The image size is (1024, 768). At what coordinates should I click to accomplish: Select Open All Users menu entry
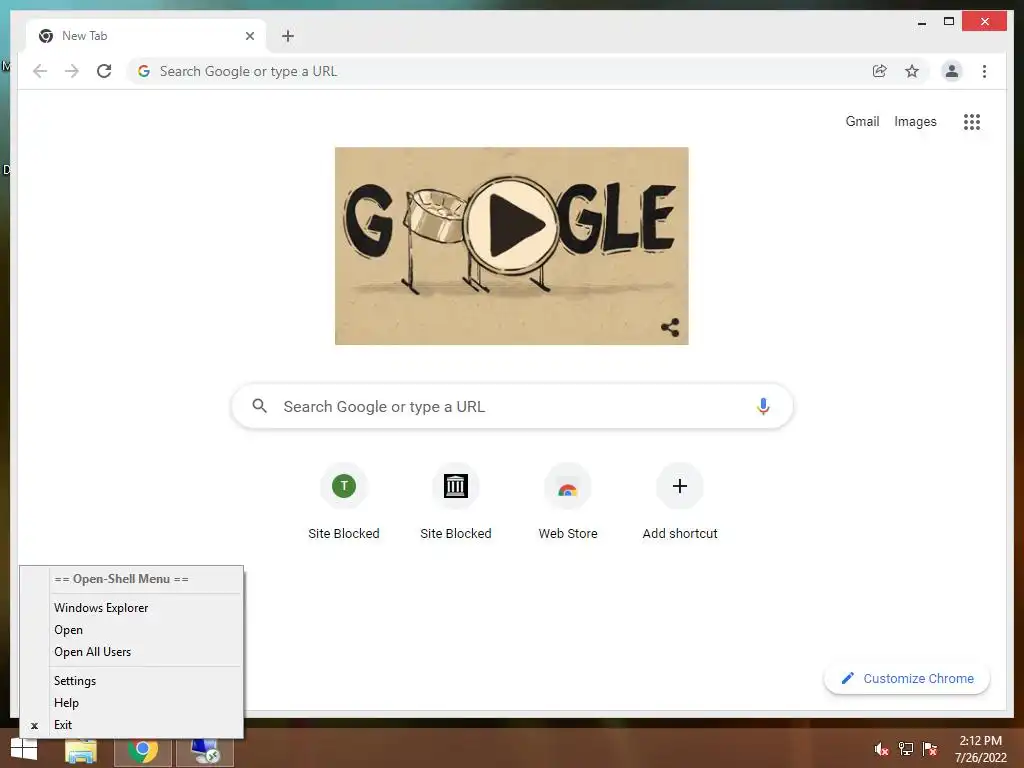(146, 652)
